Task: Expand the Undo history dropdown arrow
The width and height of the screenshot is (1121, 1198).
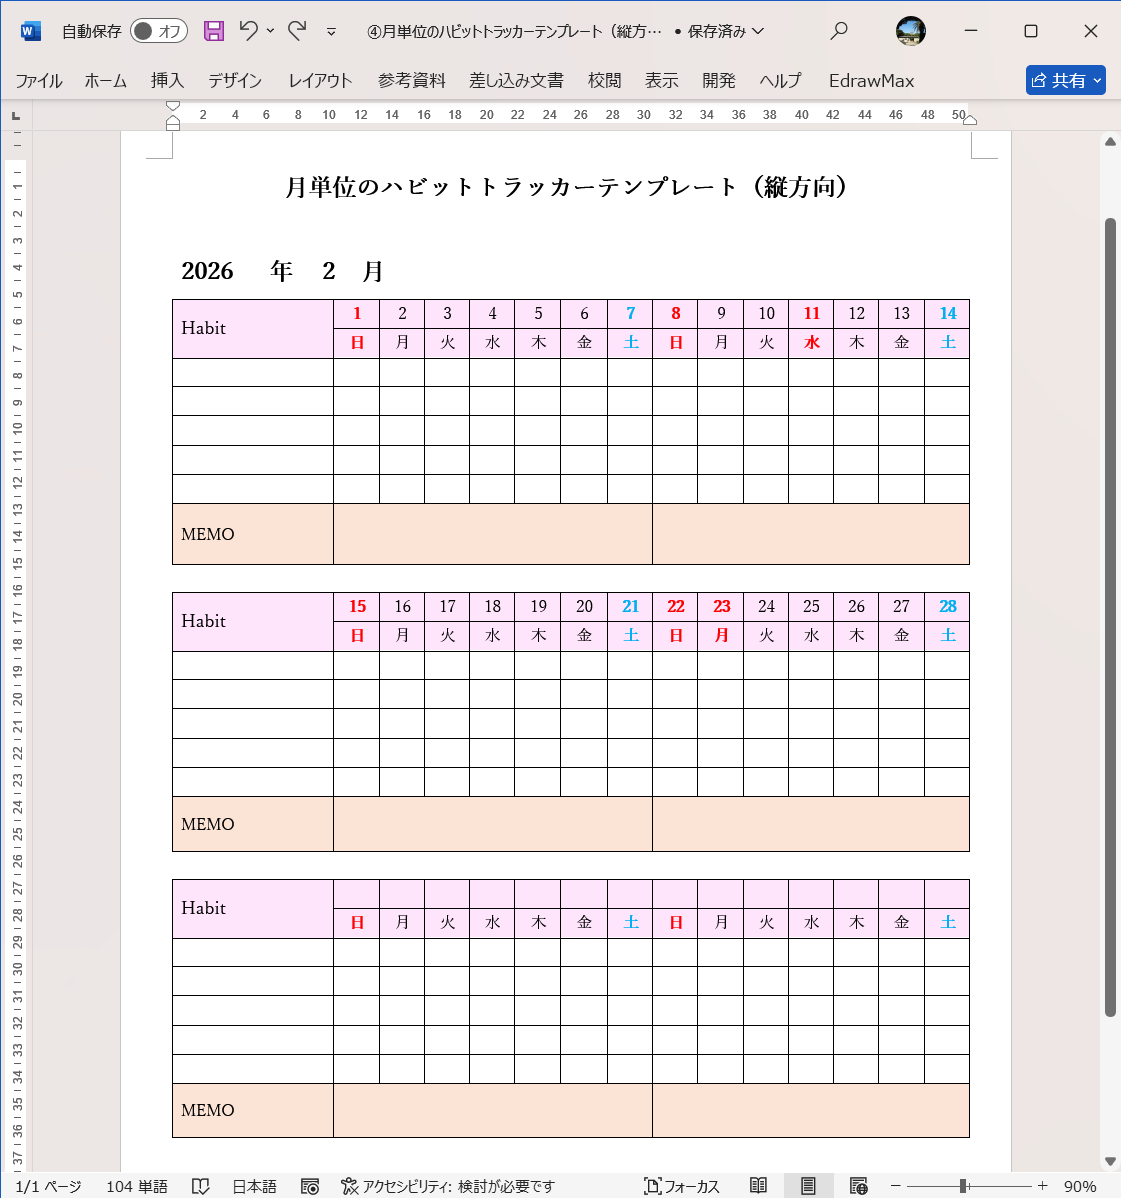Action: (271, 31)
